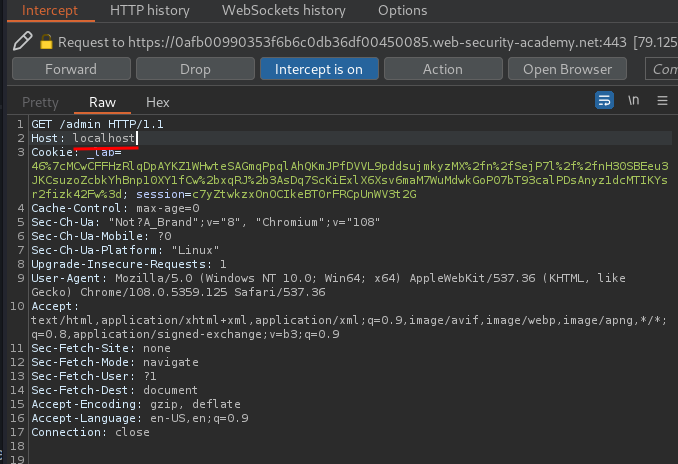Click the 'Accept:' header name on line 10
The width and height of the screenshot is (678, 464).
tap(54, 306)
